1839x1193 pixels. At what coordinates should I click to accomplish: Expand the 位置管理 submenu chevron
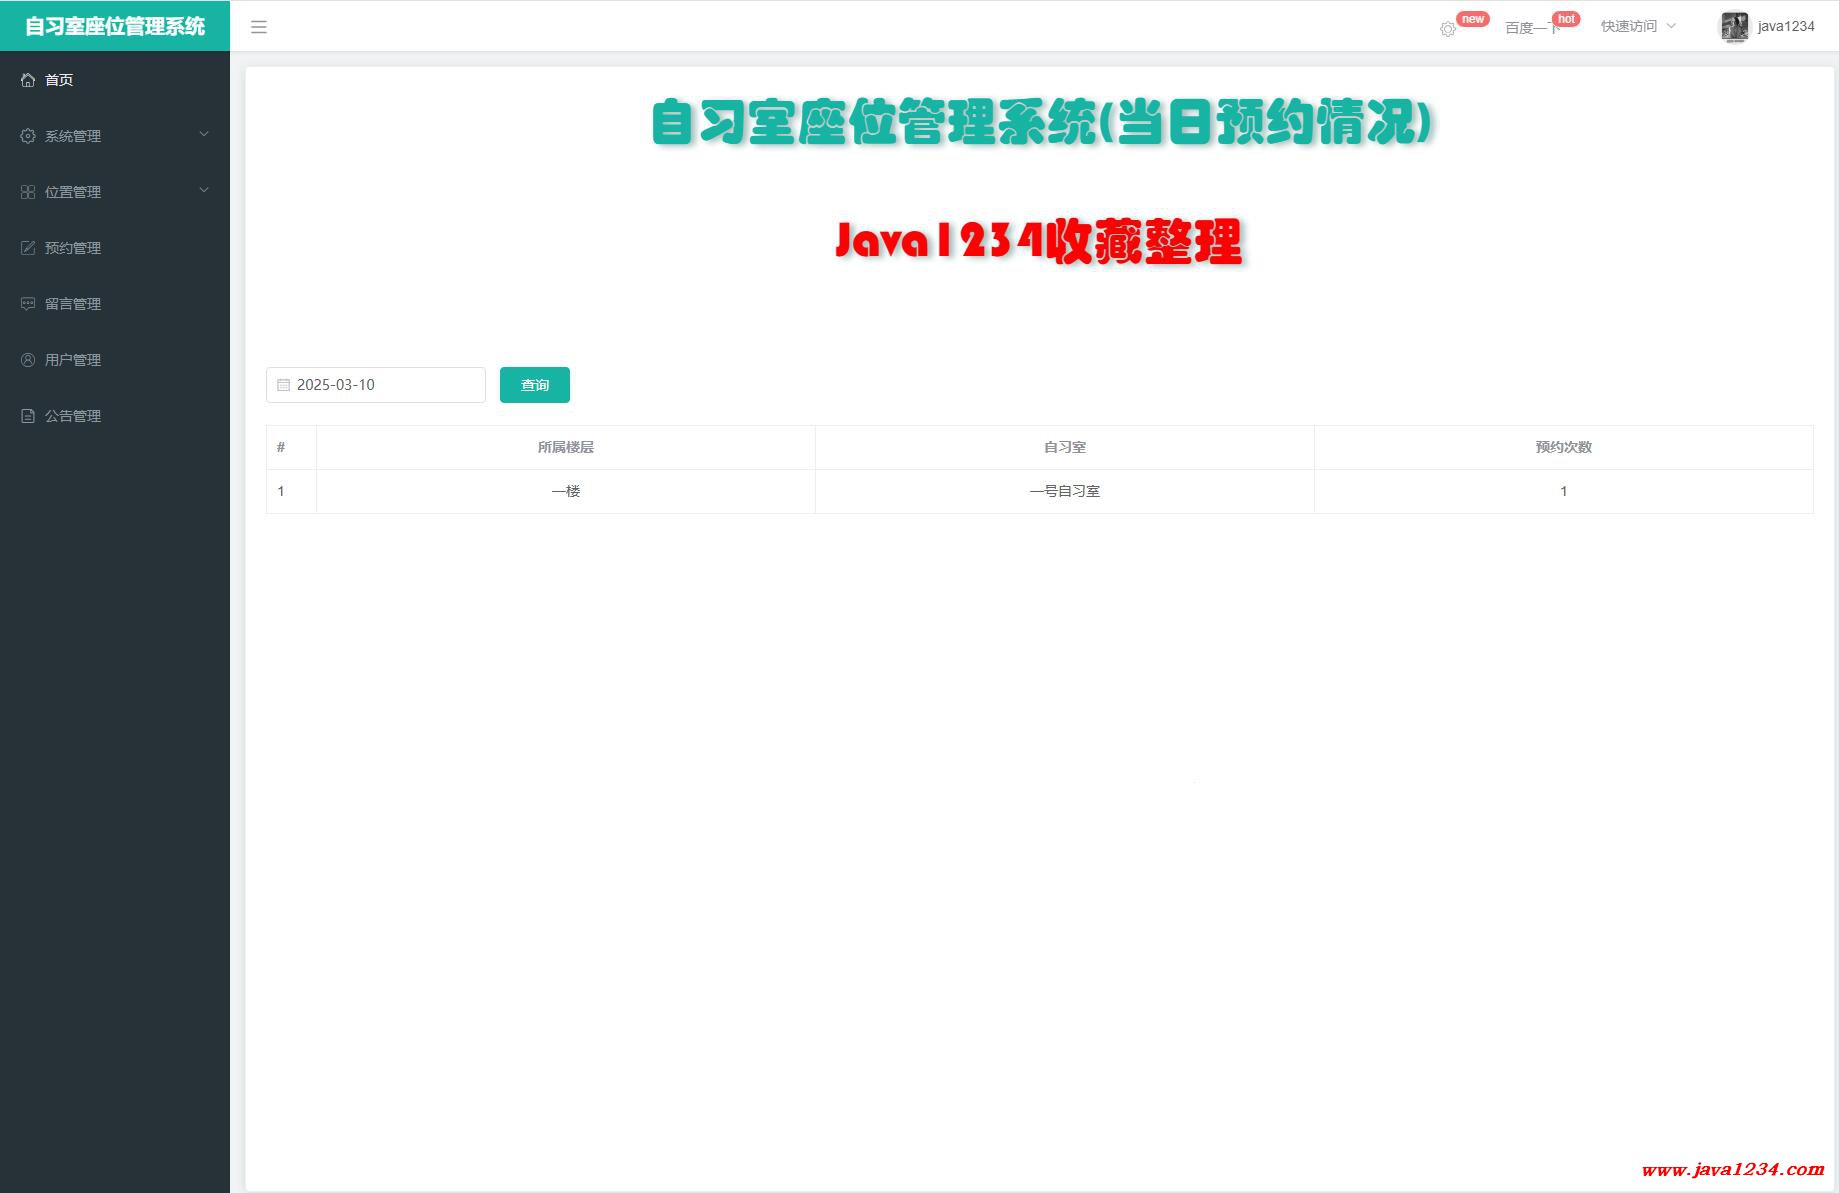click(204, 190)
